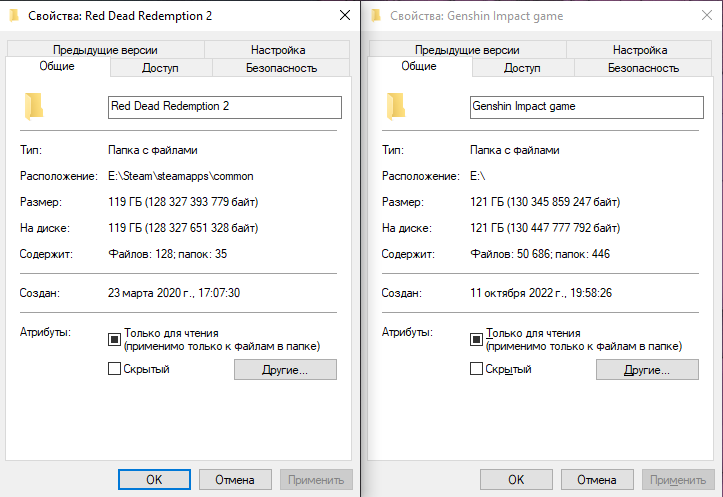This screenshot has width=723, height=497.
Task: Enable 'Скрытый' checkbox in Red Dead Redemption 2 window
Action: pyautogui.click(x=114, y=369)
